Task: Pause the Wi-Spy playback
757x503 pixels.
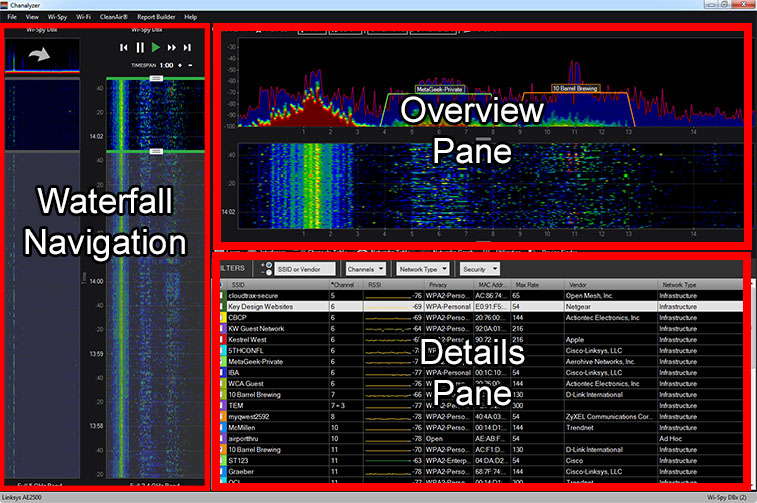Action: click(140, 47)
